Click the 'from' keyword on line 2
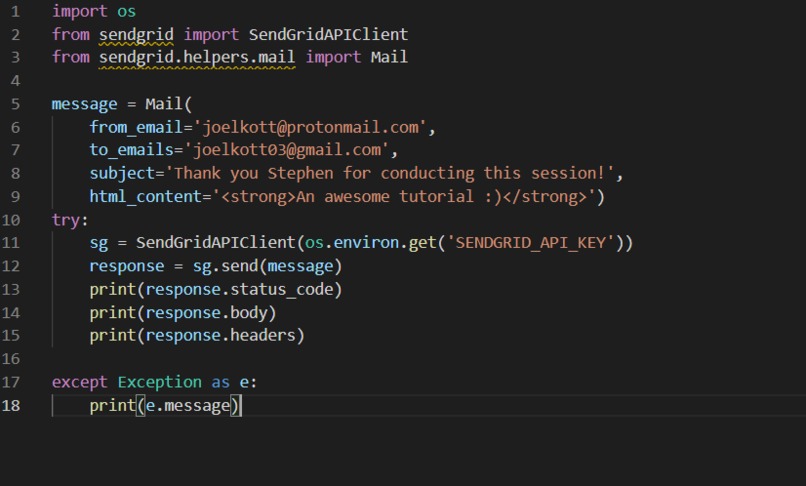 pos(70,34)
